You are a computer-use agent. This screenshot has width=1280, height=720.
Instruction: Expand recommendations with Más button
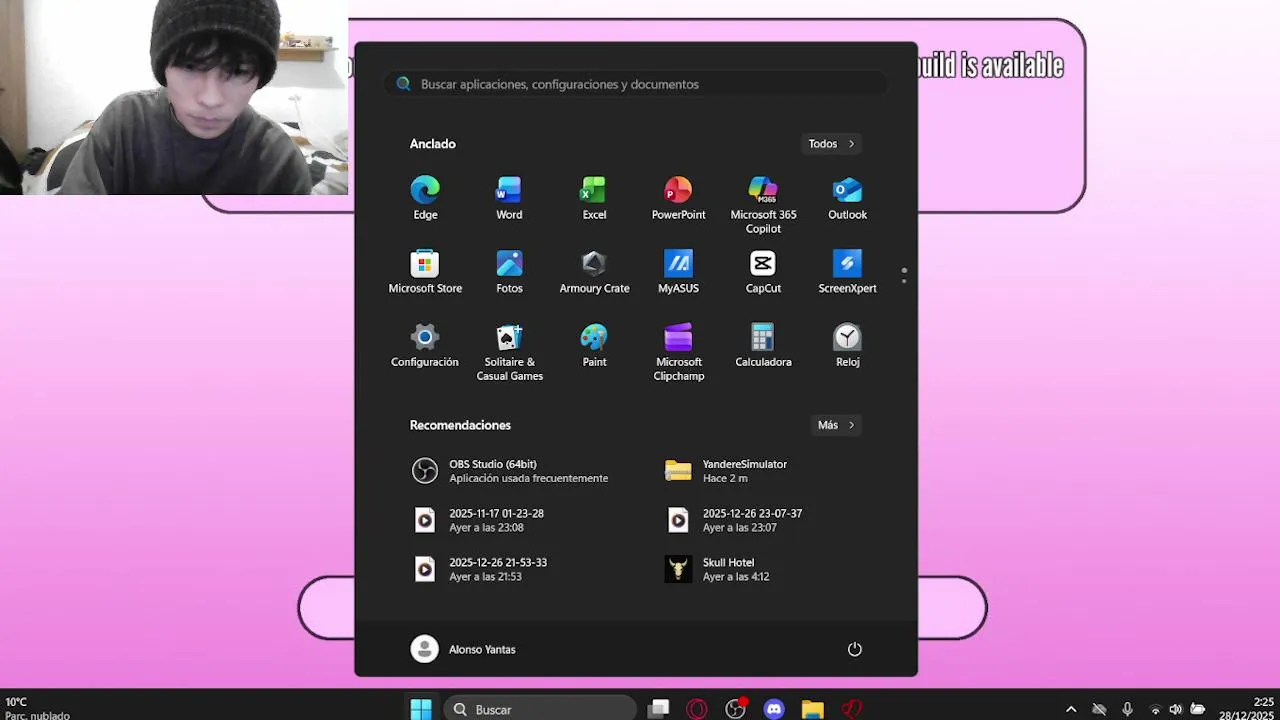pyautogui.click(x=836, y=425)
